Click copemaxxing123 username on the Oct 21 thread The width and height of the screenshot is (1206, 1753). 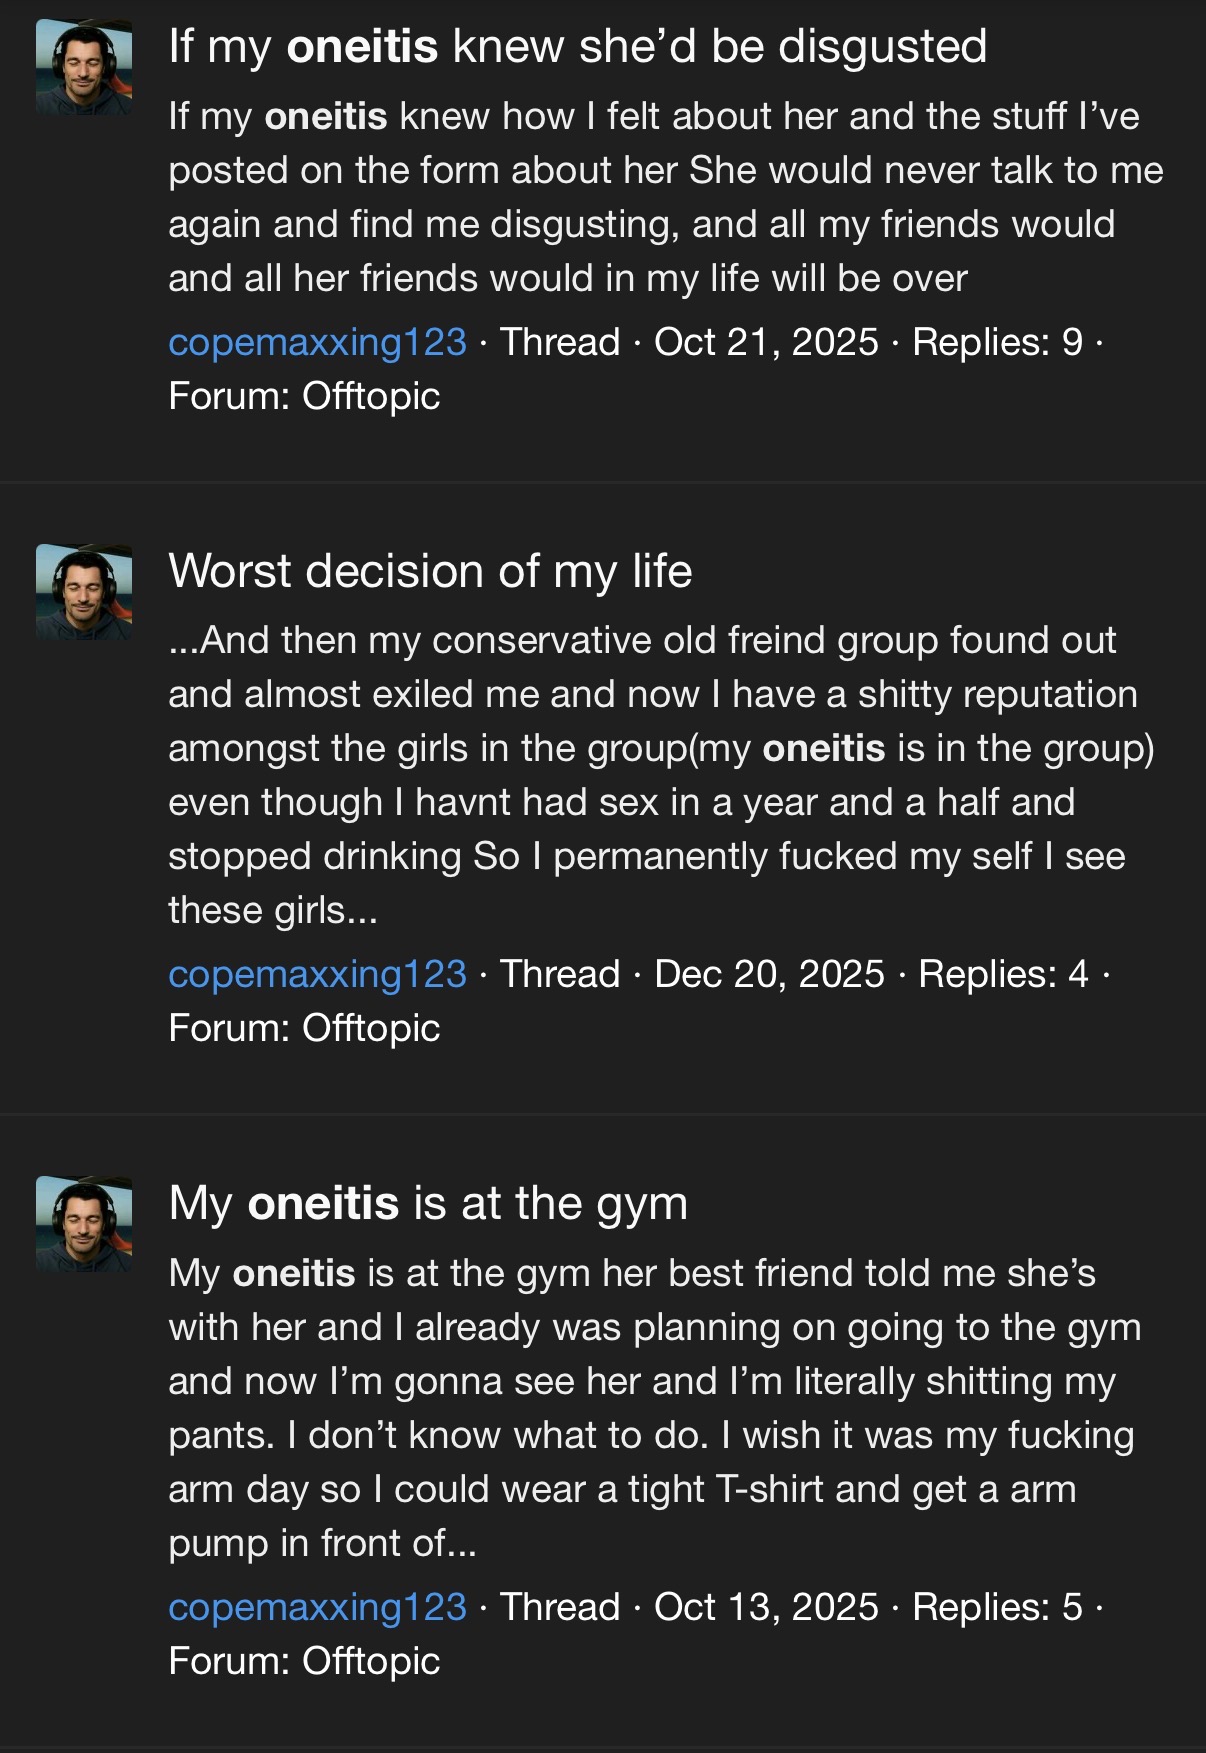pyautogui.click(x=317, y=342)
